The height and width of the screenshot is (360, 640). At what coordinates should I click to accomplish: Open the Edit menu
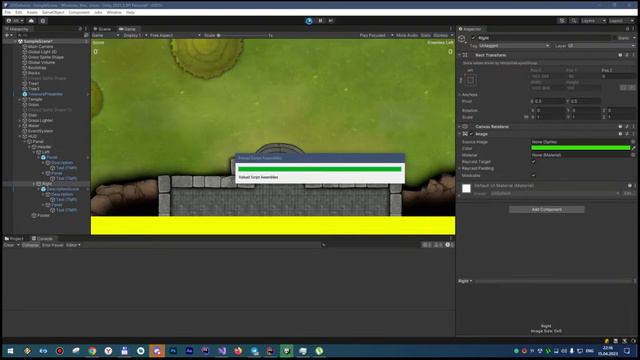19,13
